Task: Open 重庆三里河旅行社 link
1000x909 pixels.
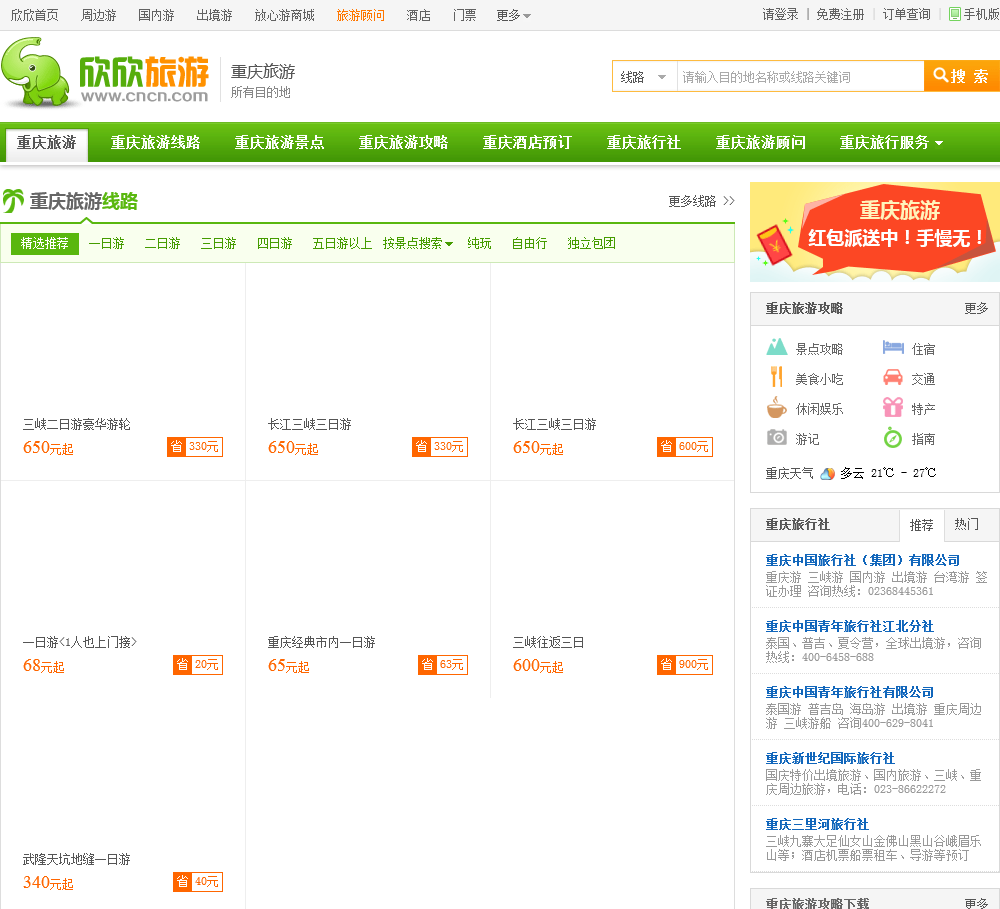Action: (x=817, y=824)
